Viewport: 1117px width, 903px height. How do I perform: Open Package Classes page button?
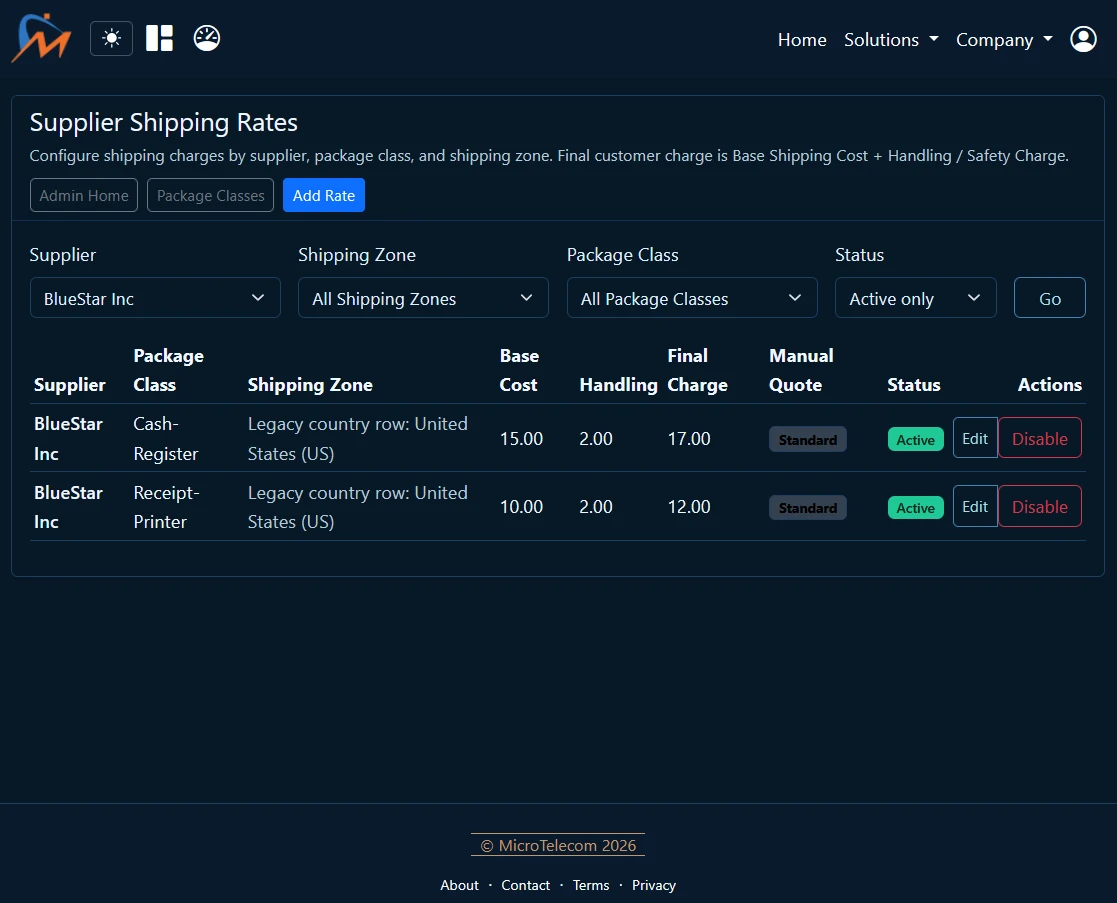(x=210, y=195)
